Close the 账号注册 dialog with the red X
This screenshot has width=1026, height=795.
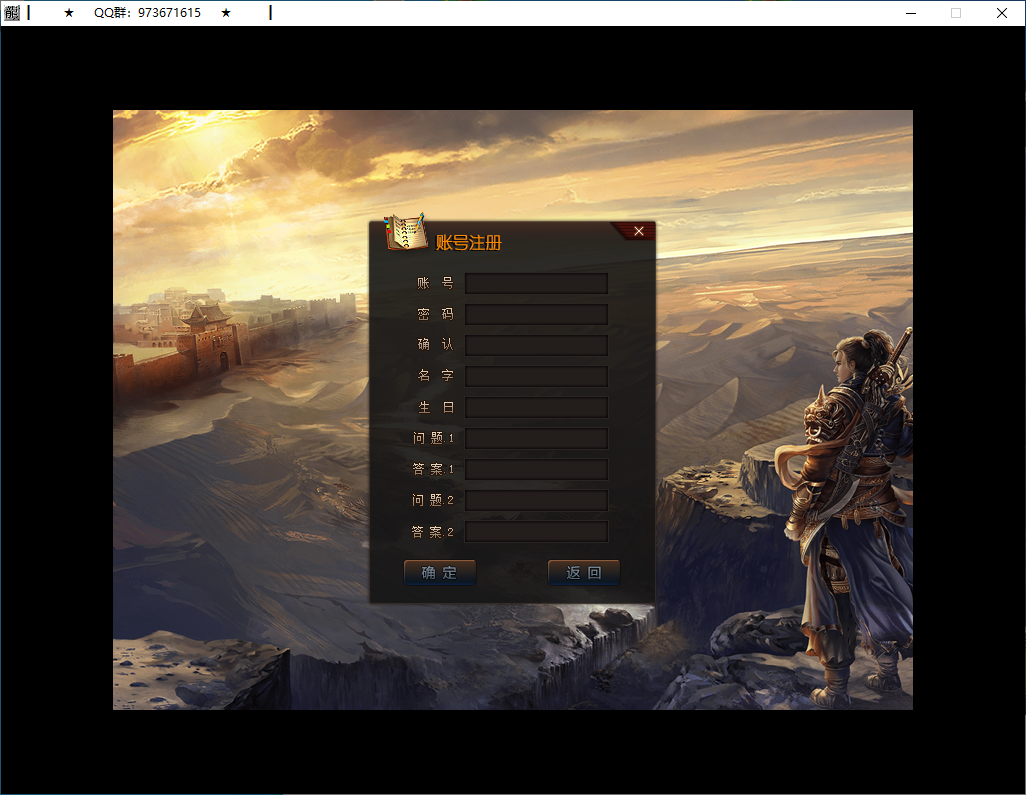click(x=639, y=231)
